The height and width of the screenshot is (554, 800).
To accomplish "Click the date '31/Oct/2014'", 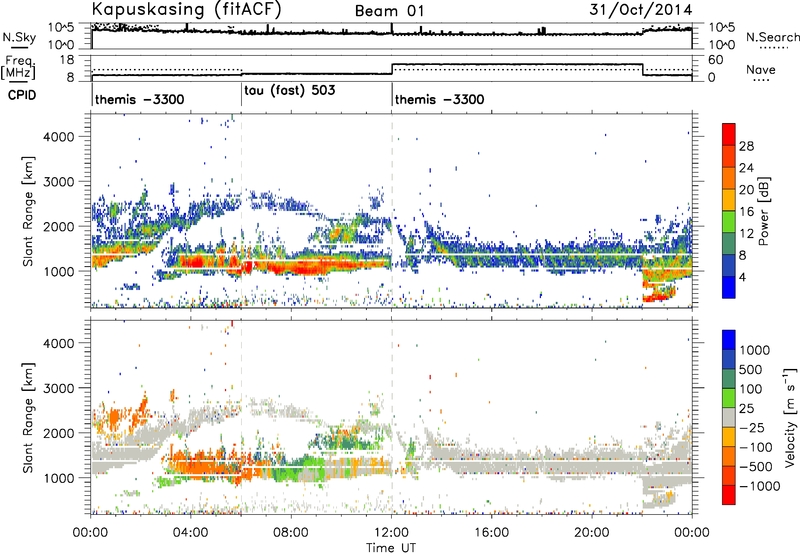I will pos(641,10).
